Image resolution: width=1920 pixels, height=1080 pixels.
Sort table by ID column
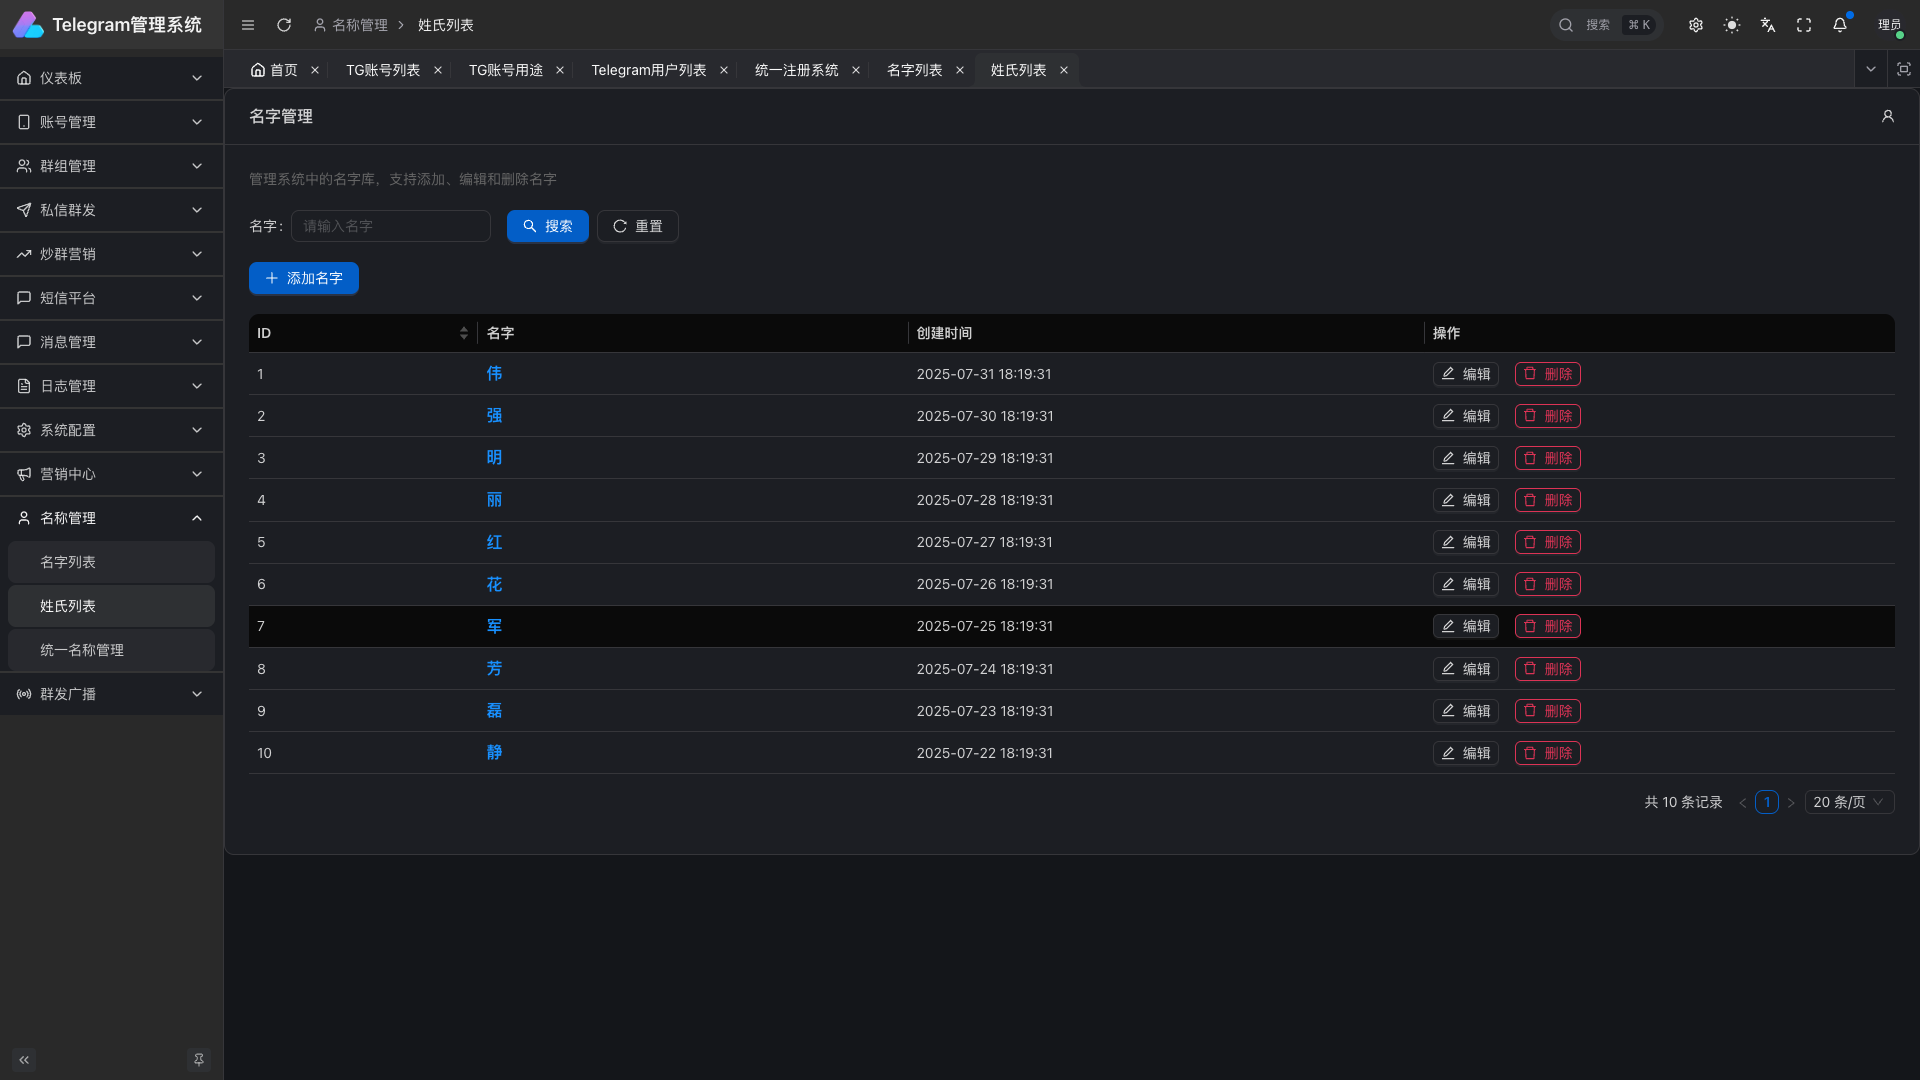coord(463,333)
